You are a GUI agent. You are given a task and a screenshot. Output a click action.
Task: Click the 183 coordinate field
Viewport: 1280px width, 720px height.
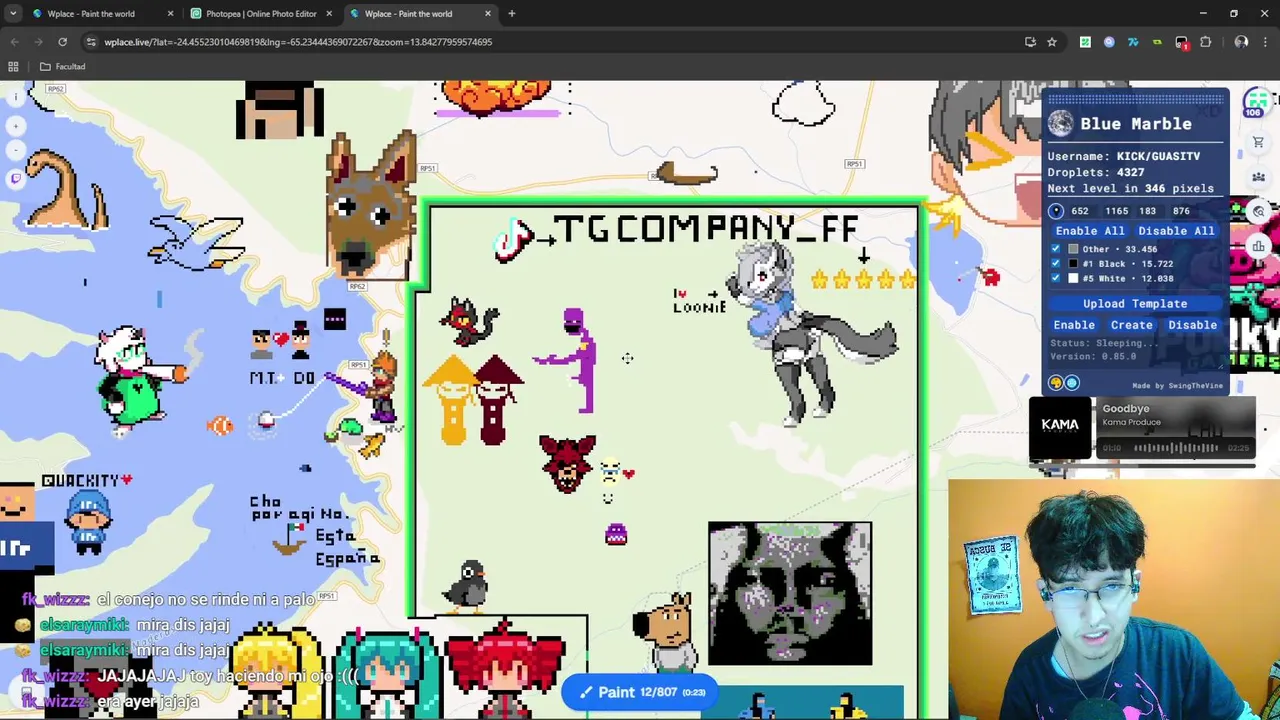point(1147,211)
